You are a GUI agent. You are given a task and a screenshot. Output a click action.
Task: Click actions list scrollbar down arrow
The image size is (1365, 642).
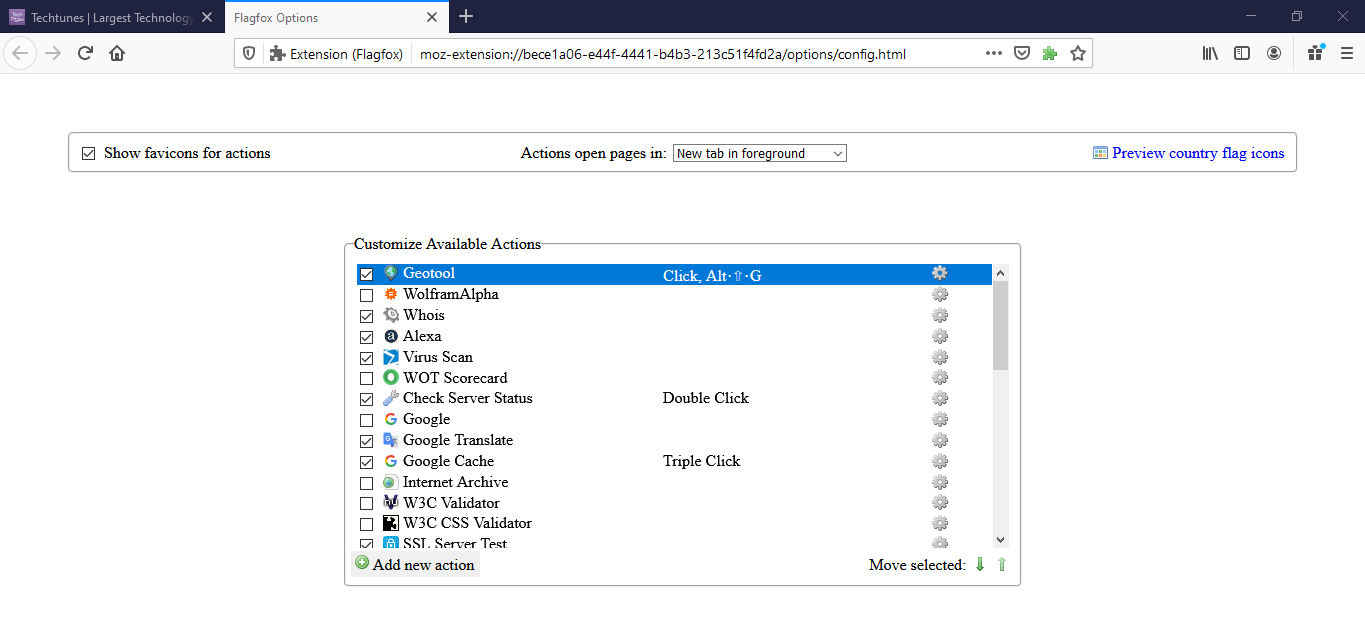1000,540
